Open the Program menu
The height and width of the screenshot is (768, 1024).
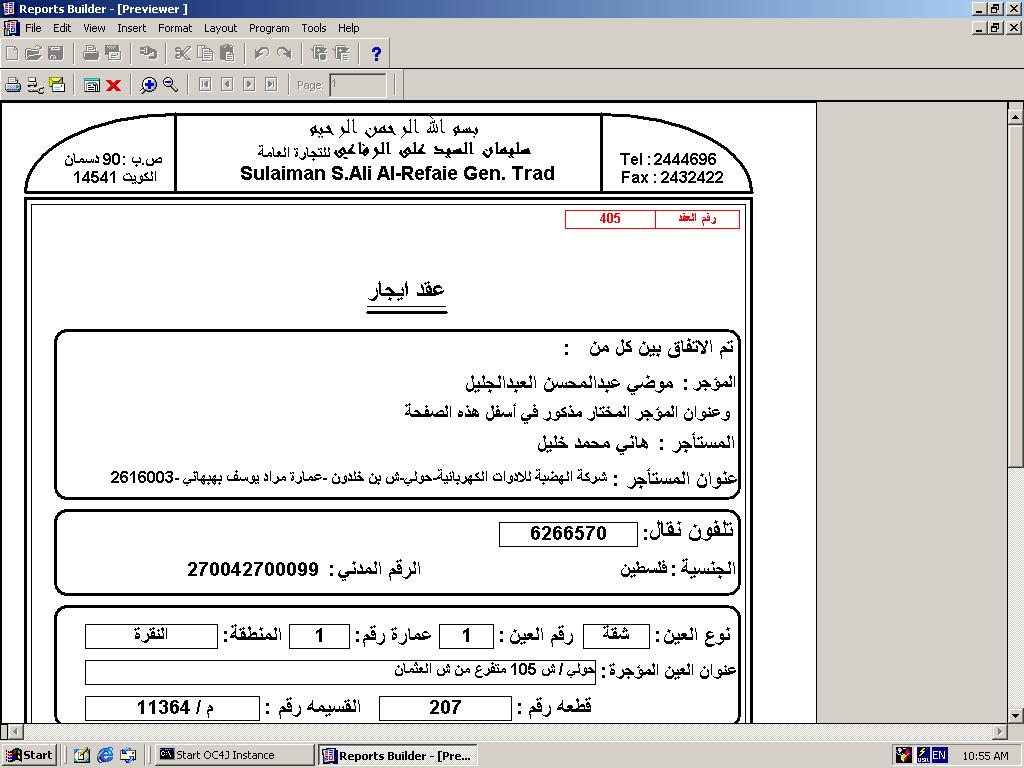click(269, 28)
